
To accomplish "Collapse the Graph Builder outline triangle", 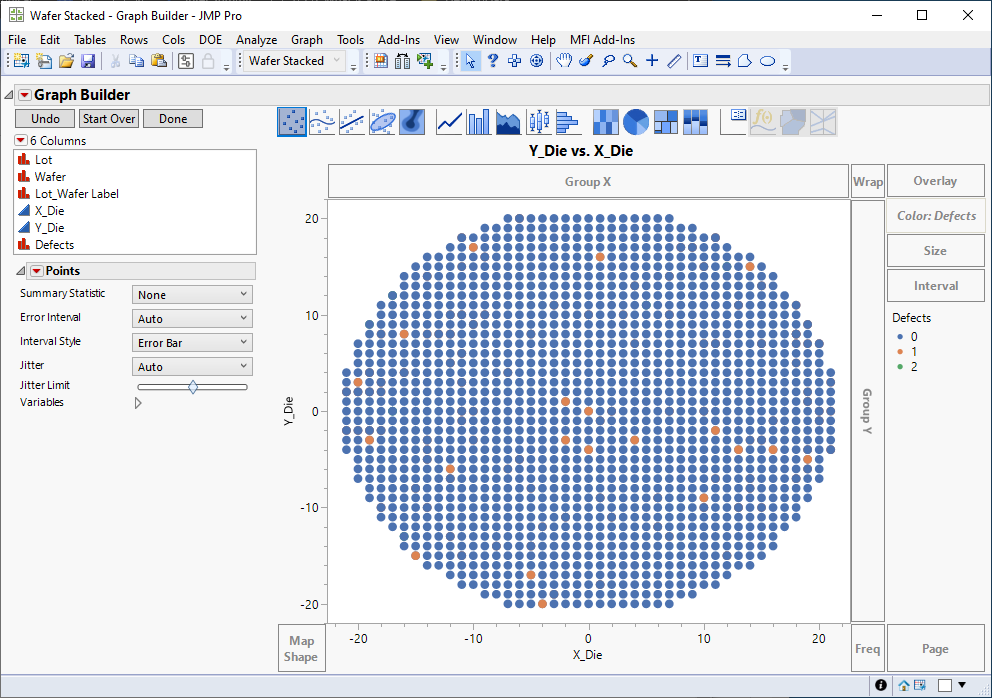I will tap(9, 95).
